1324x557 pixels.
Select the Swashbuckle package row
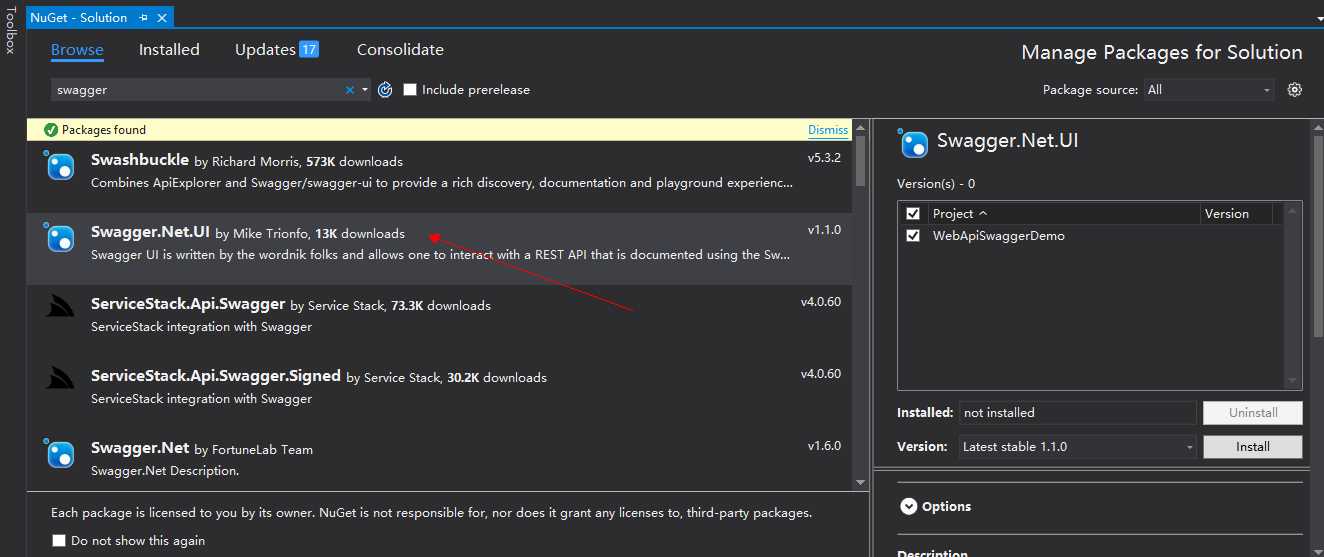coord(440,177)
